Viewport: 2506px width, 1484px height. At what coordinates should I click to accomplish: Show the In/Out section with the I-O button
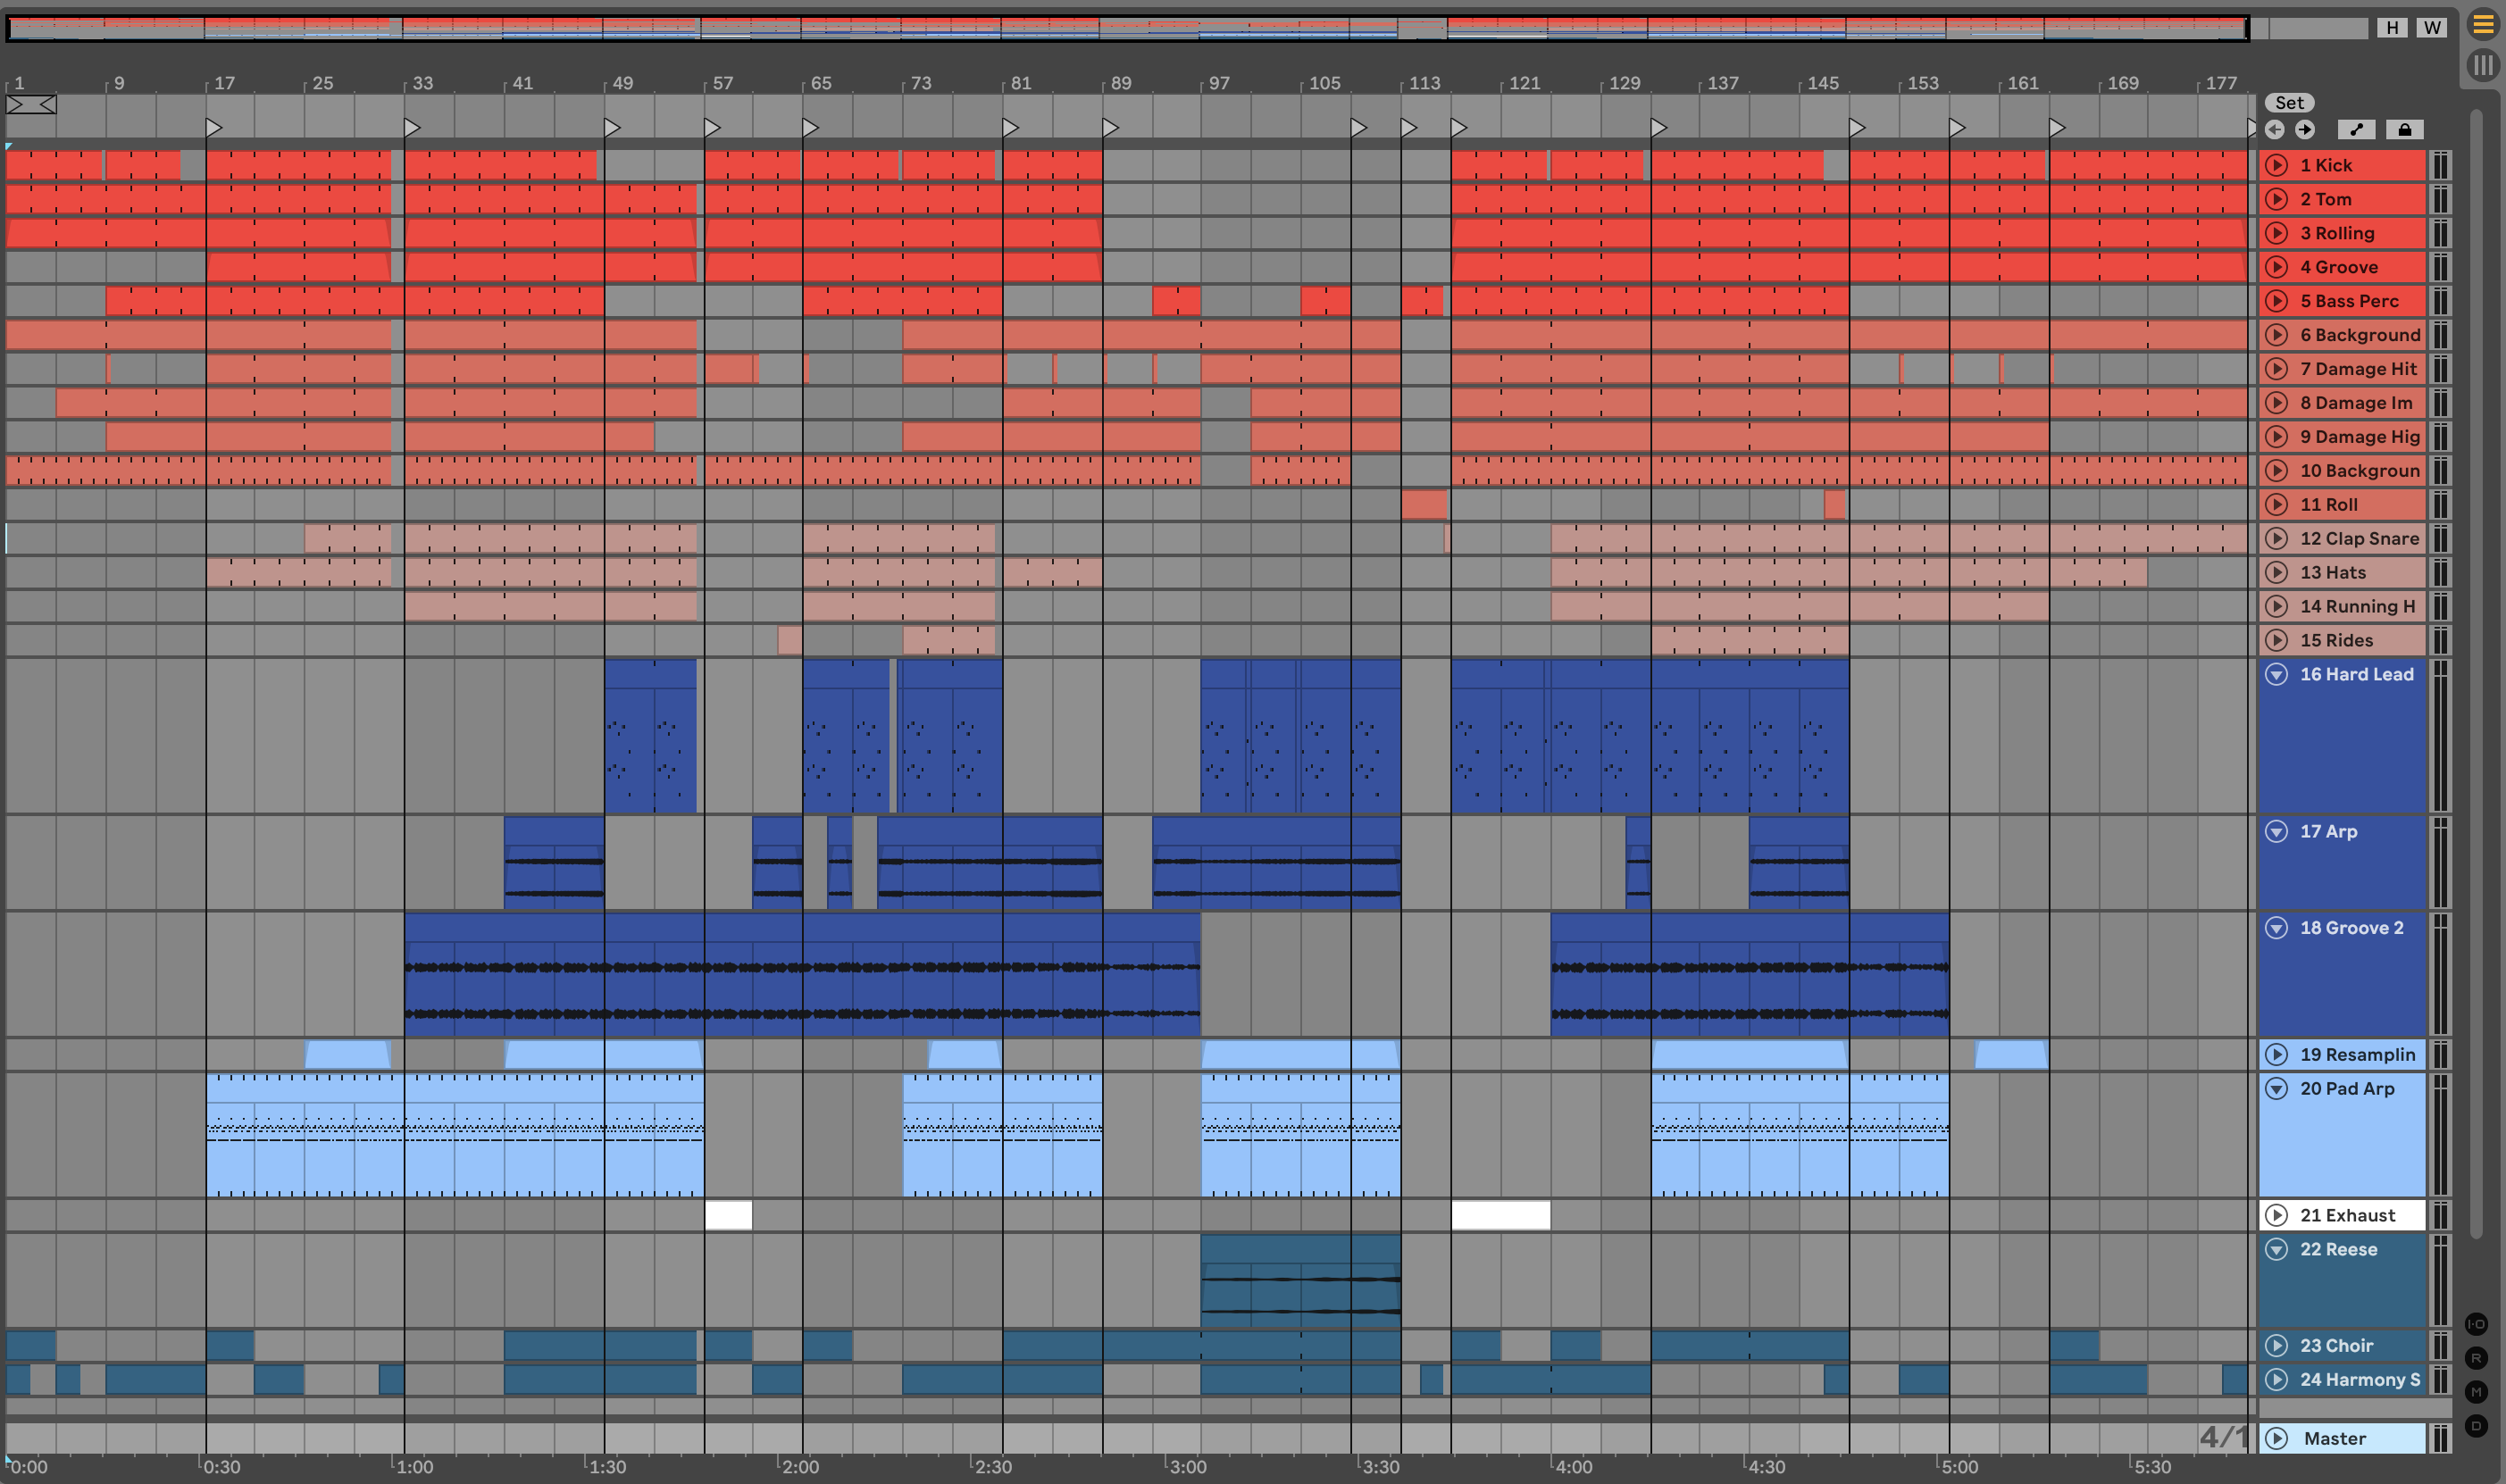tap(2476, 1324)
